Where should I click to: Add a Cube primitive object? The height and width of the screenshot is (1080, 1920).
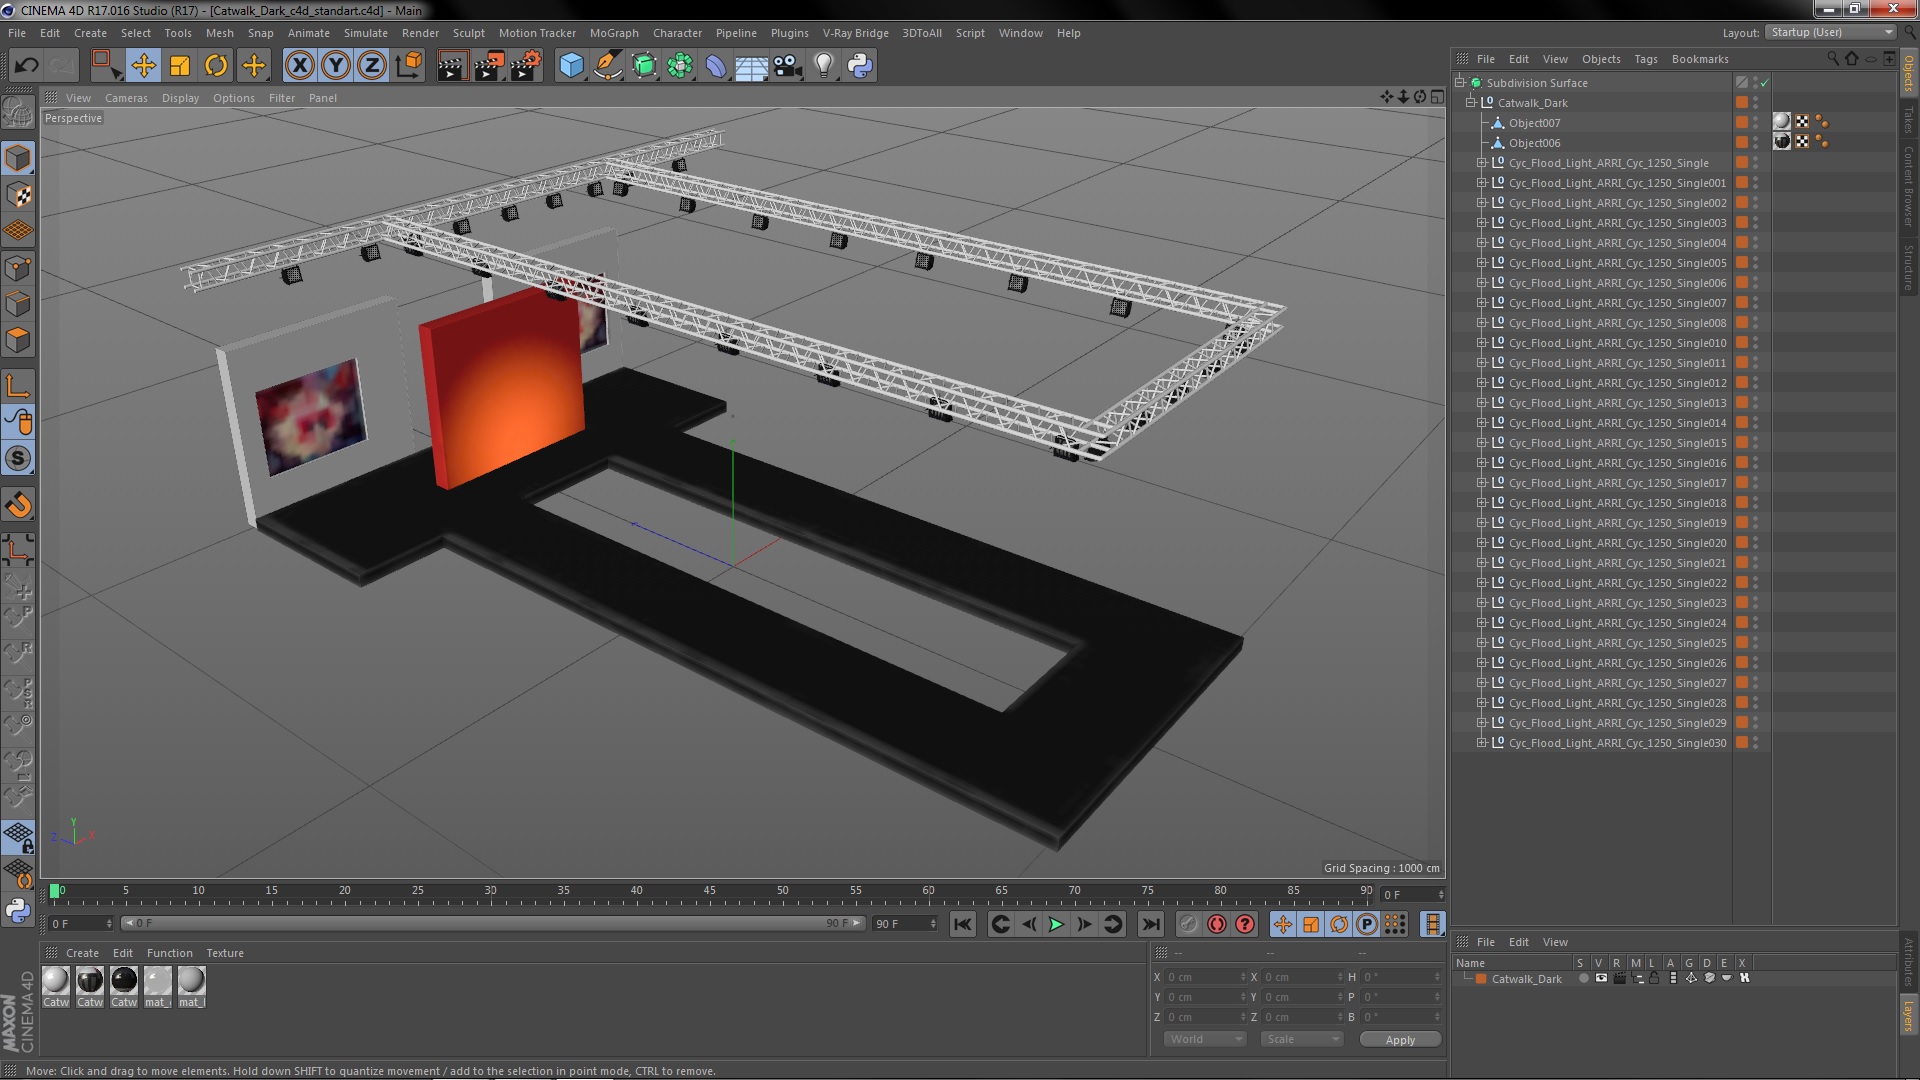(571, 66)
